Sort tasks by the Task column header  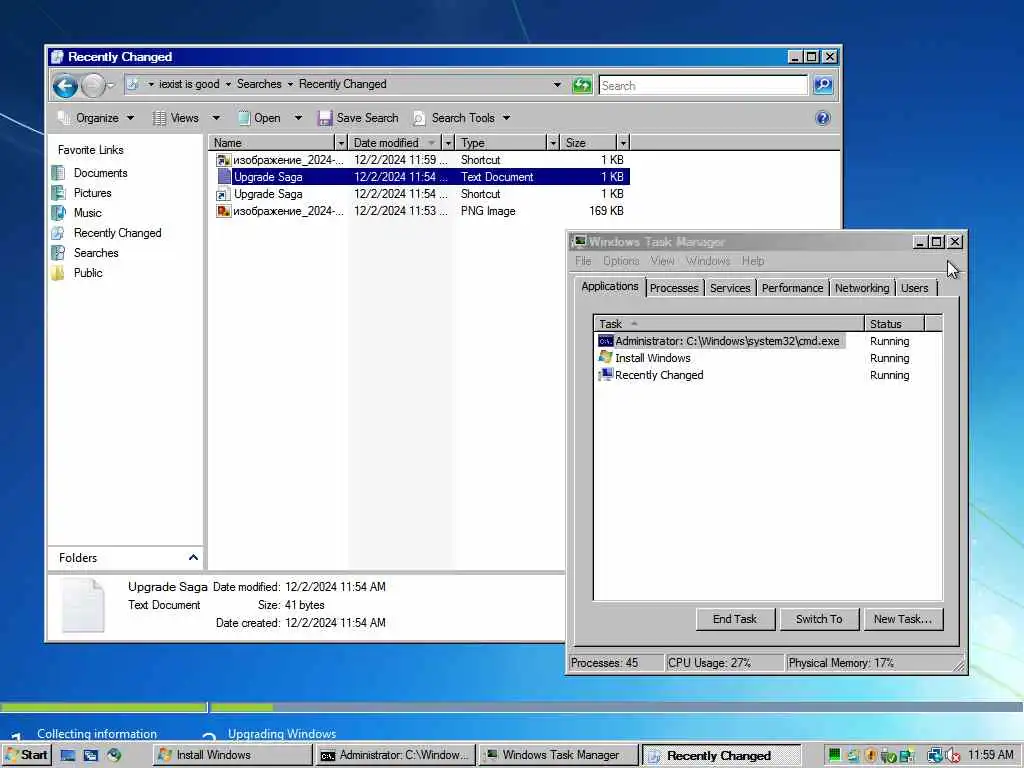pos(729,324)
